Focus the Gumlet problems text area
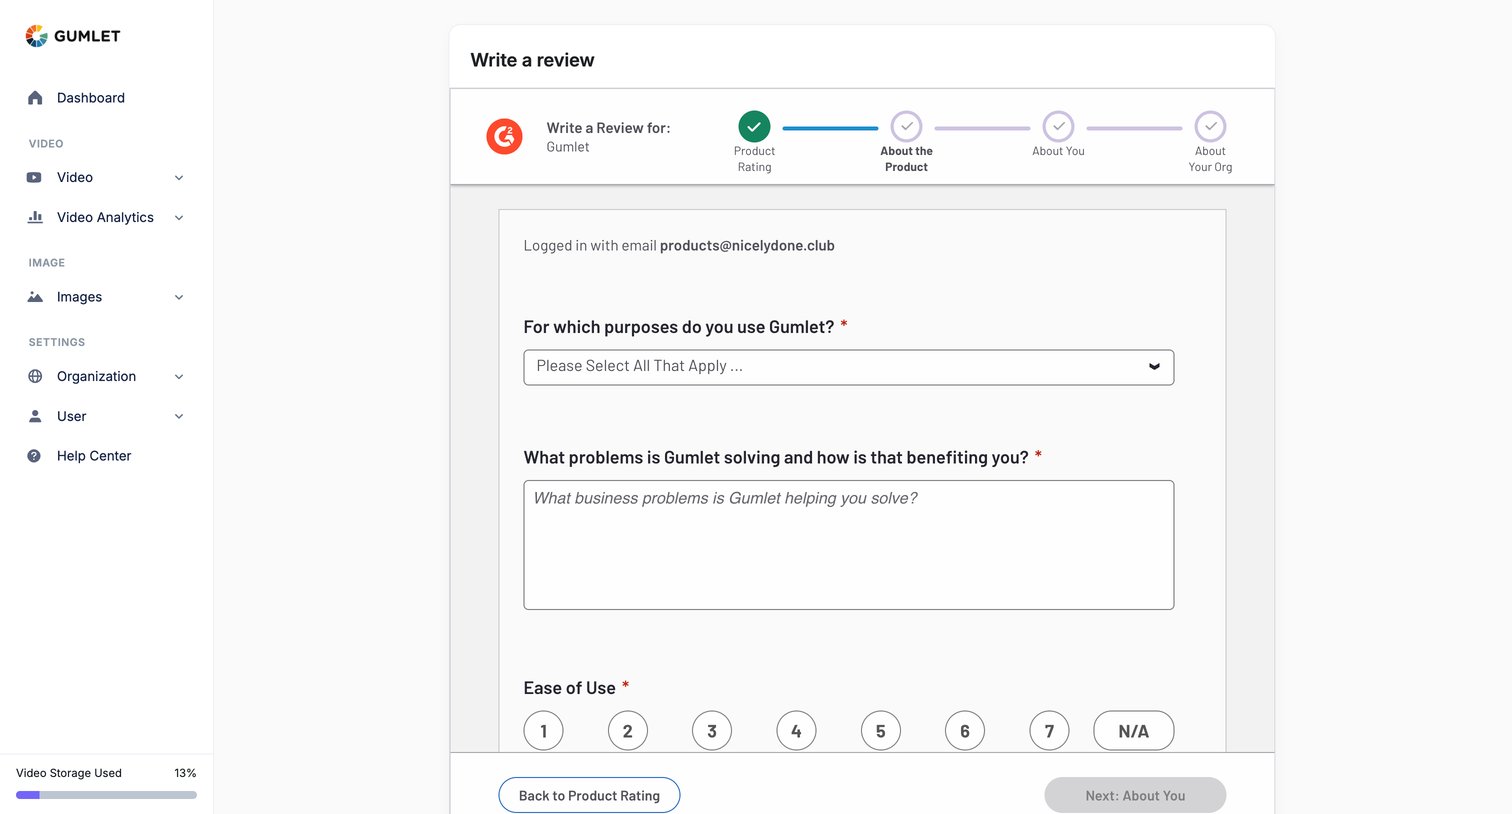This screenshot has height=814, width=1512. (x=849, y=545)
